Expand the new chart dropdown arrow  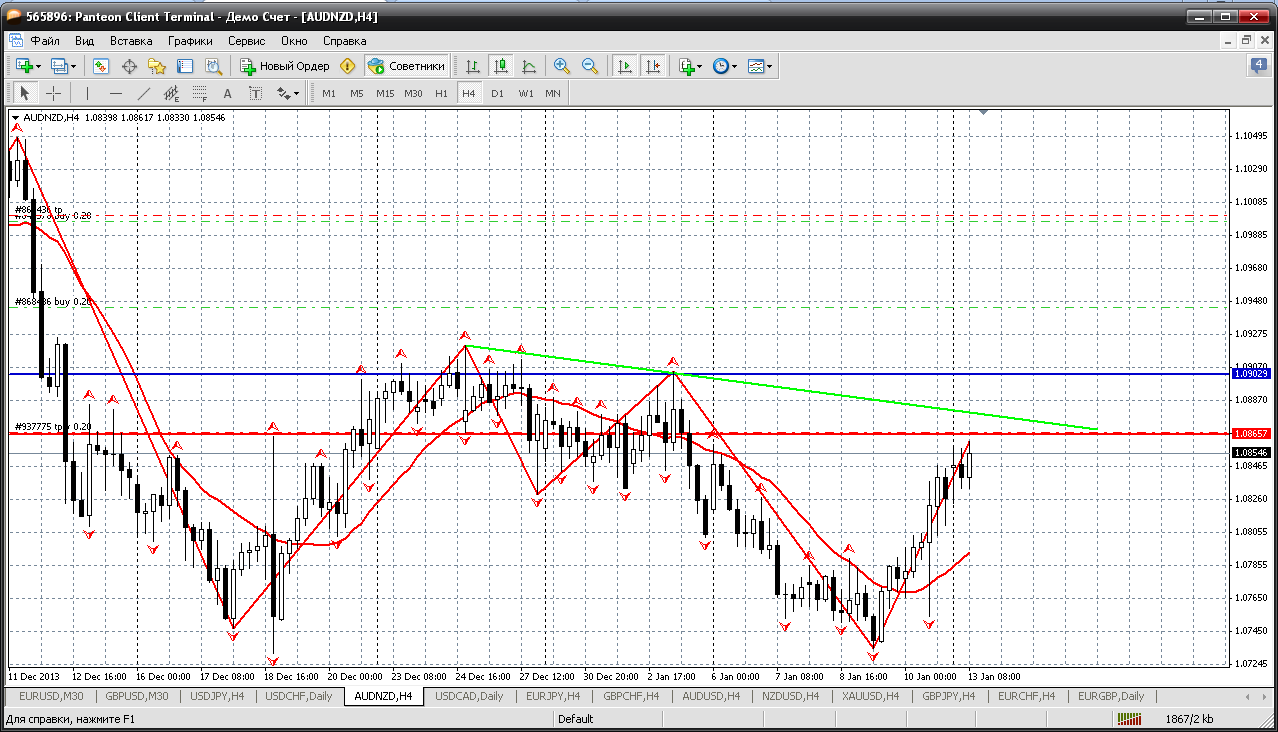(39, 67)
